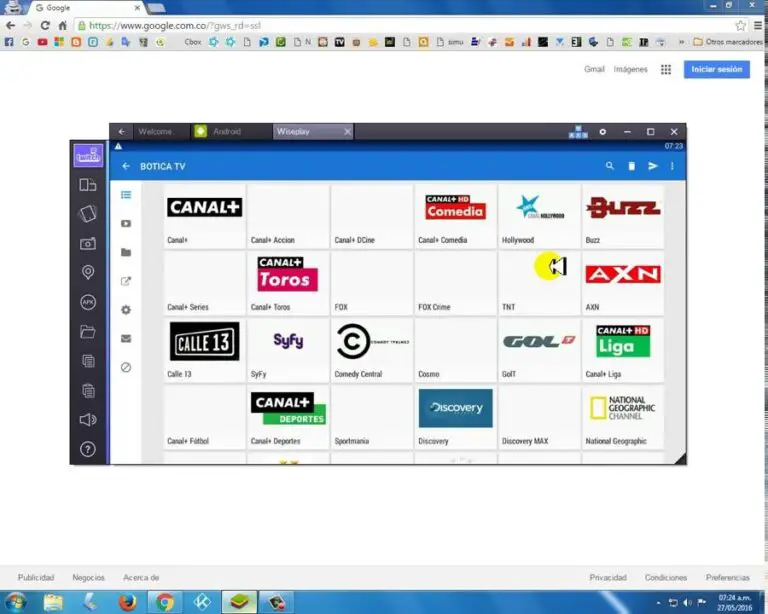The height and width of the screenshot is (614, 768).
Task: Click the Chrome icon in the taskbar
Action: point(164,601)
